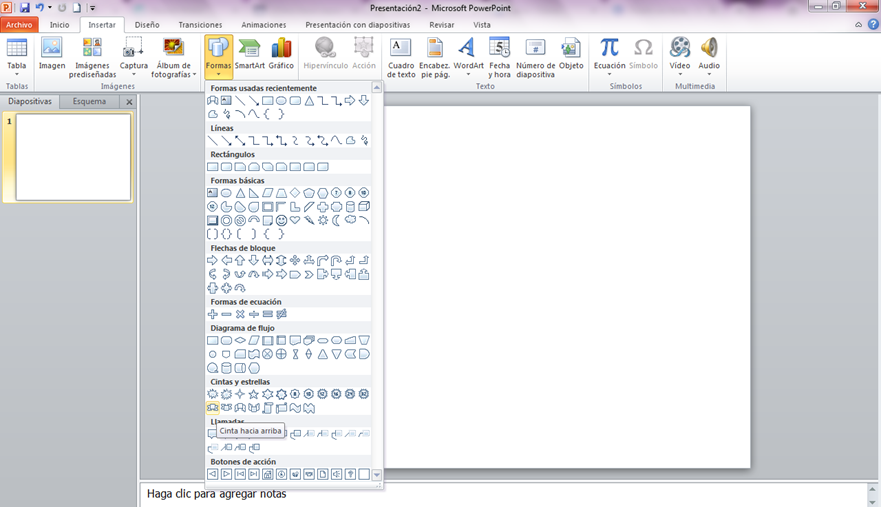
Task: Open the Vídeo dropdown arrow
Action: 680,74
